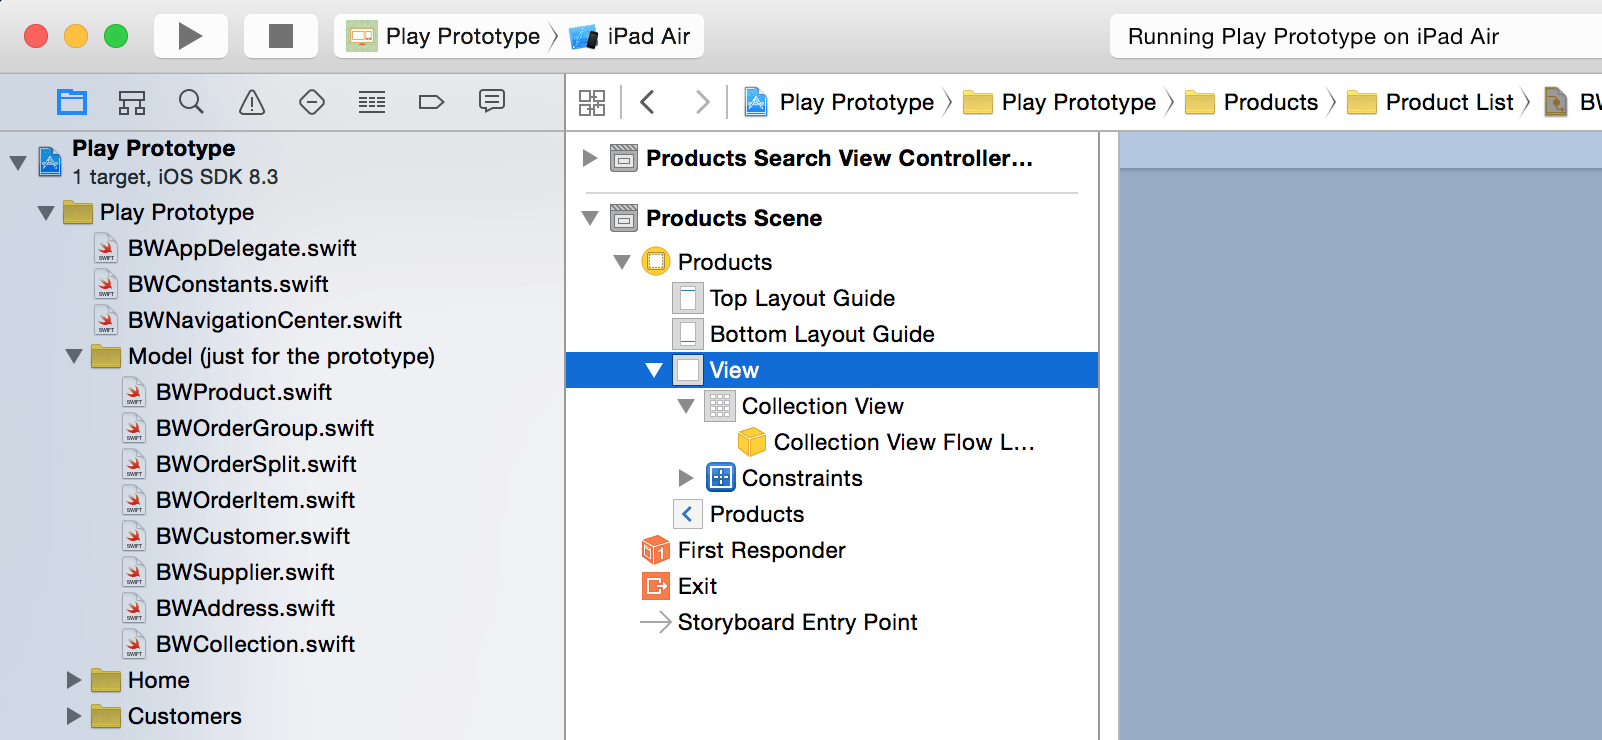Collapse the selected View node
This screenshot has width=1602, height=740.
click(654, 370)
